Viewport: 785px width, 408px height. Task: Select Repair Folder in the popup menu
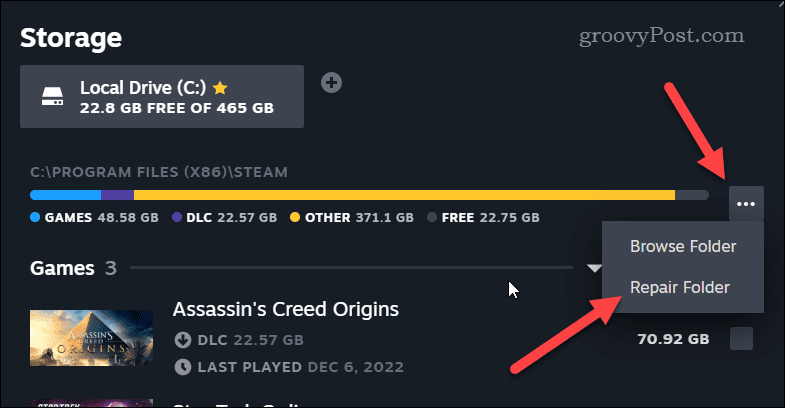pos(680,287)
